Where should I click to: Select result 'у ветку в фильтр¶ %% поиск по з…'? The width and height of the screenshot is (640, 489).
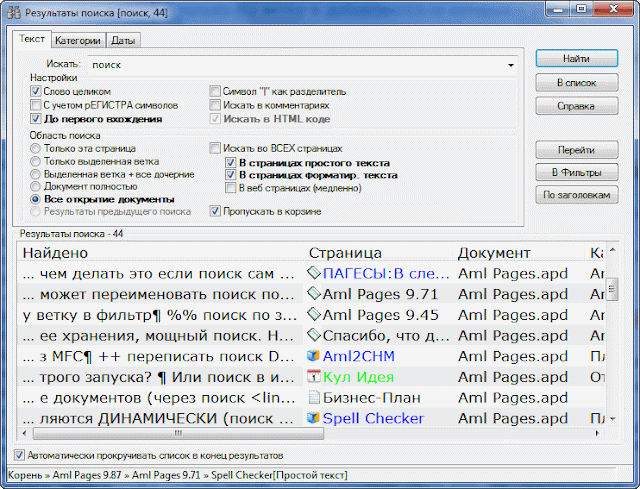click(x=160, y=315)
